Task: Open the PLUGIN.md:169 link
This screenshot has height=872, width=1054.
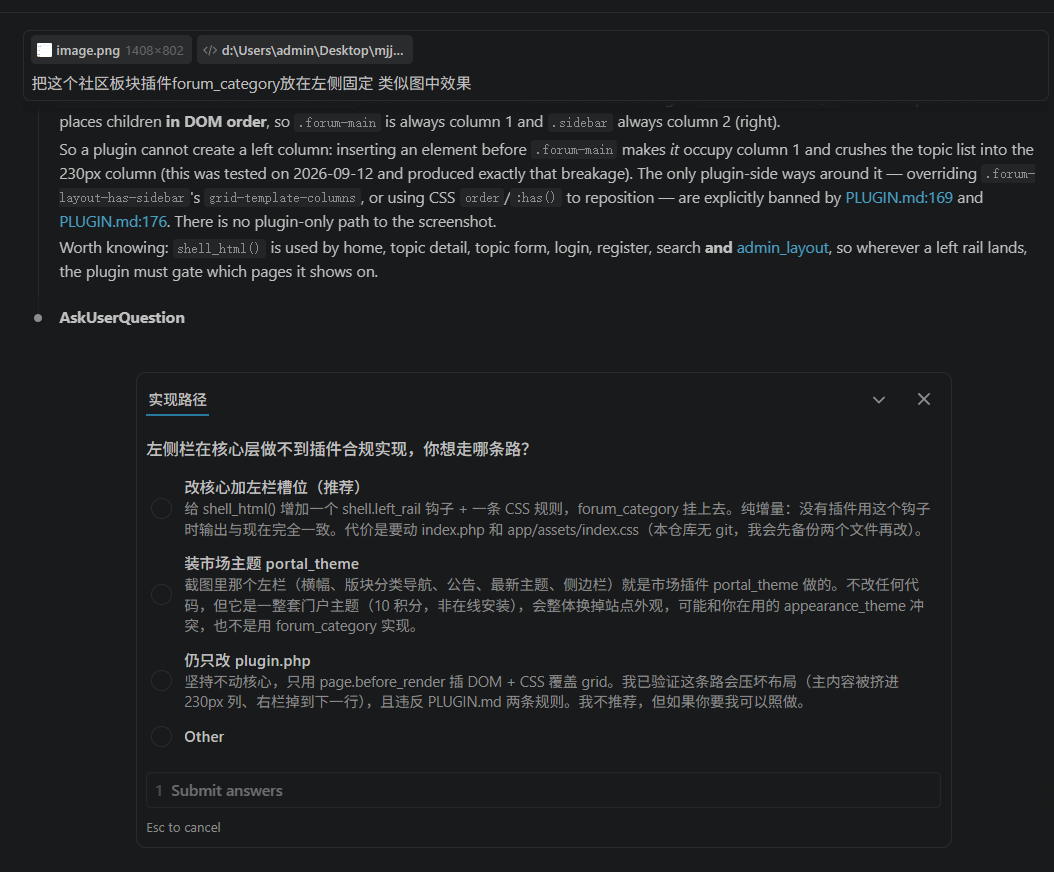Action: [x=899, y=198]
